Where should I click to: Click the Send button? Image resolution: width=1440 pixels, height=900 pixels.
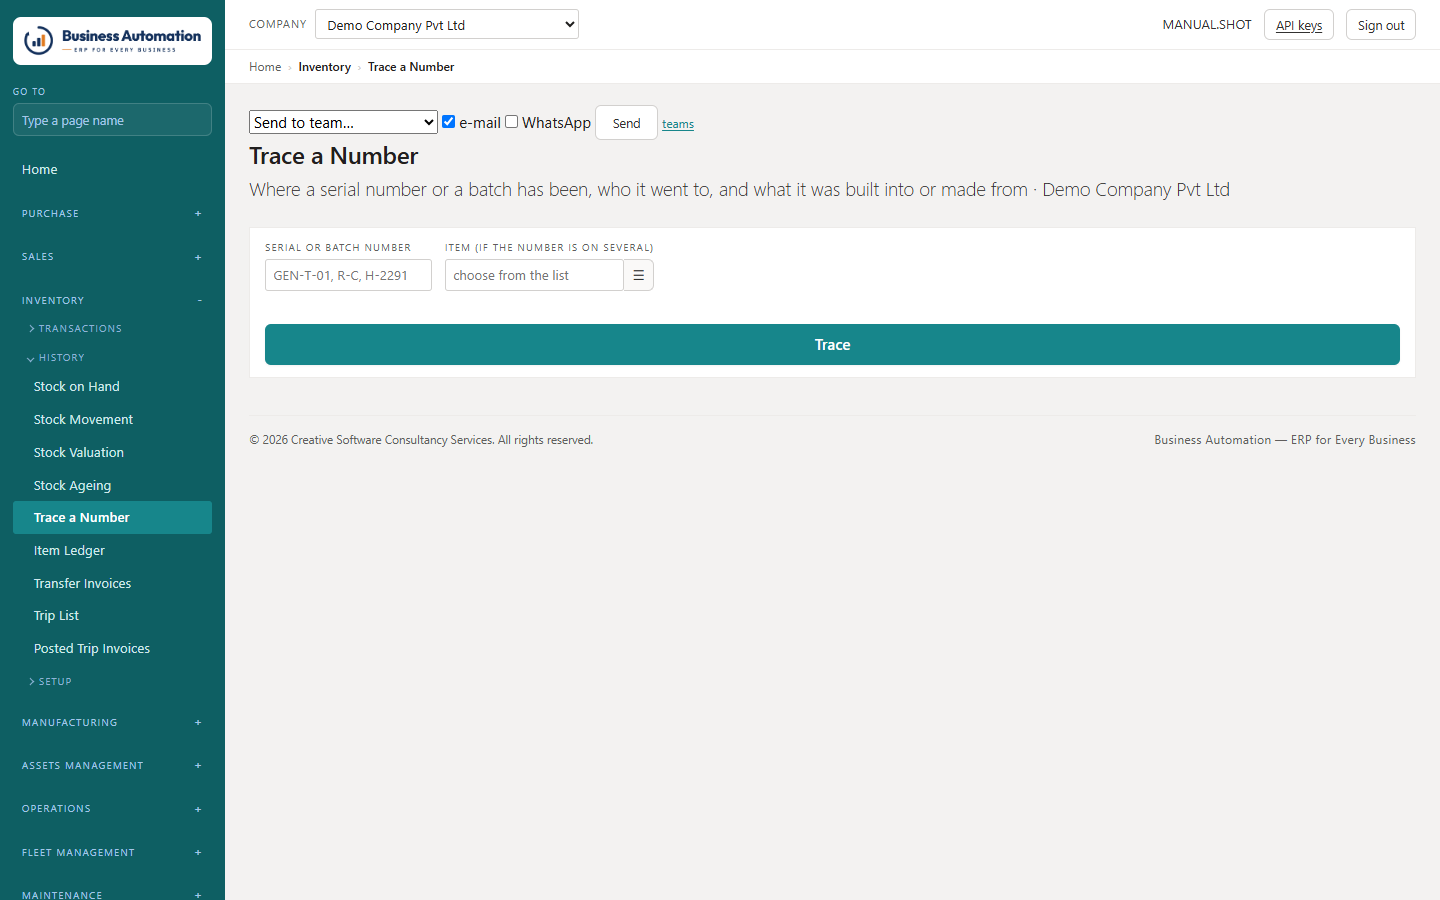click(626, 123)
